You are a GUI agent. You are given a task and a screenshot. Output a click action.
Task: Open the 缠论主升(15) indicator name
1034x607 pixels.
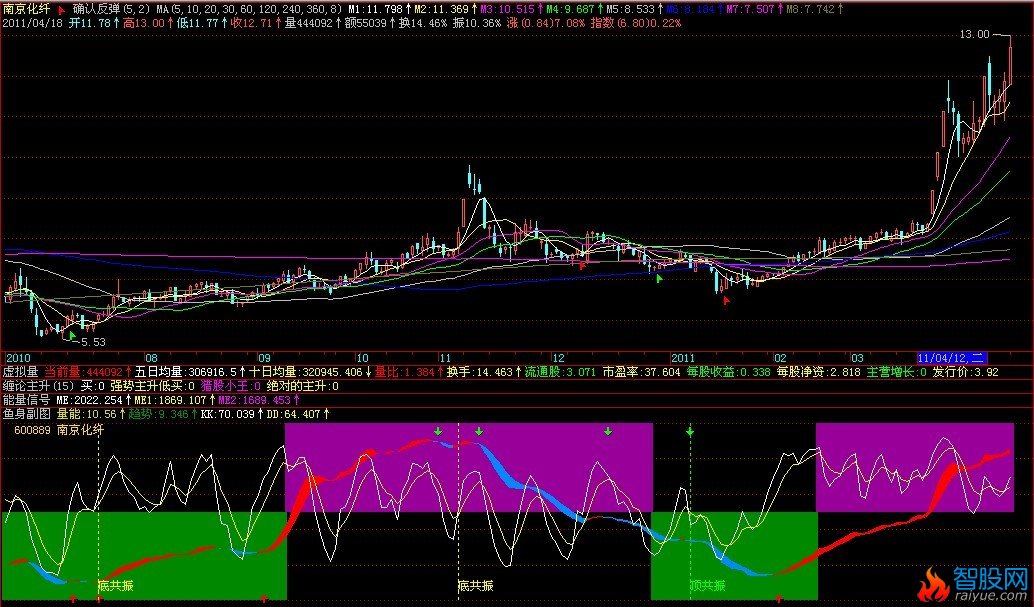tap(39, 386)
